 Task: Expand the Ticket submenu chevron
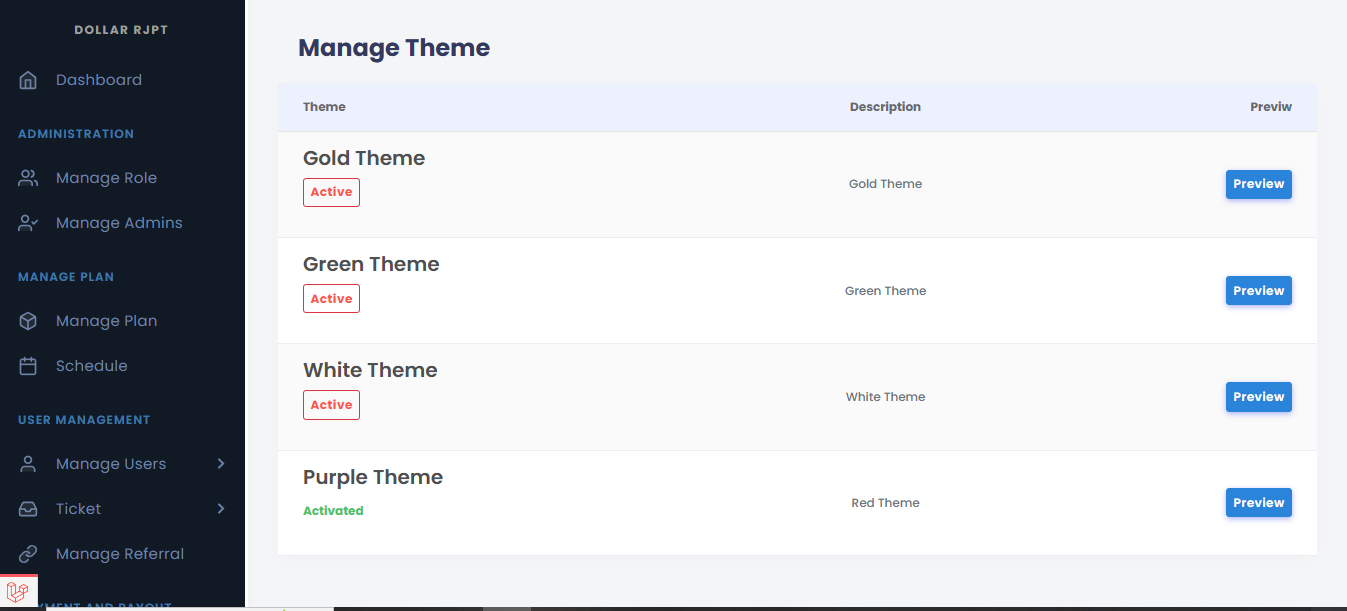tap(221, 509)
